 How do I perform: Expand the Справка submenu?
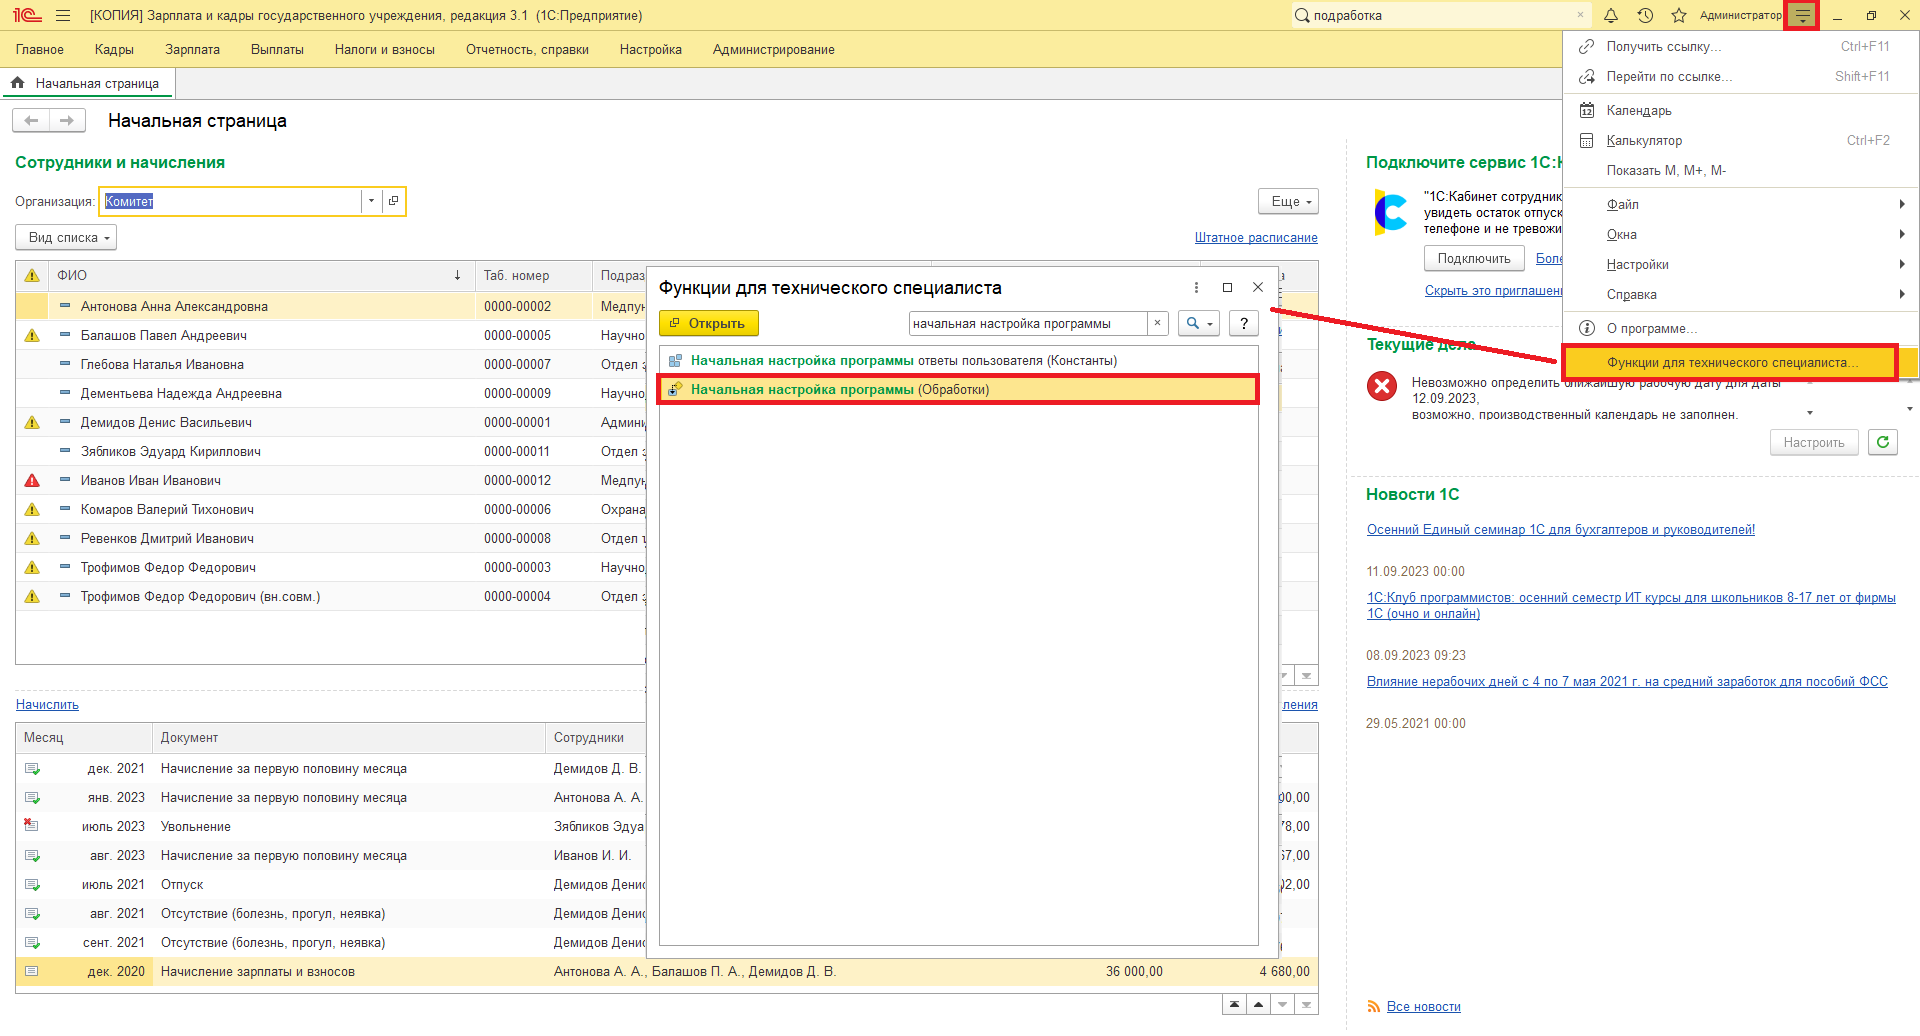[x=1740, y=295]
